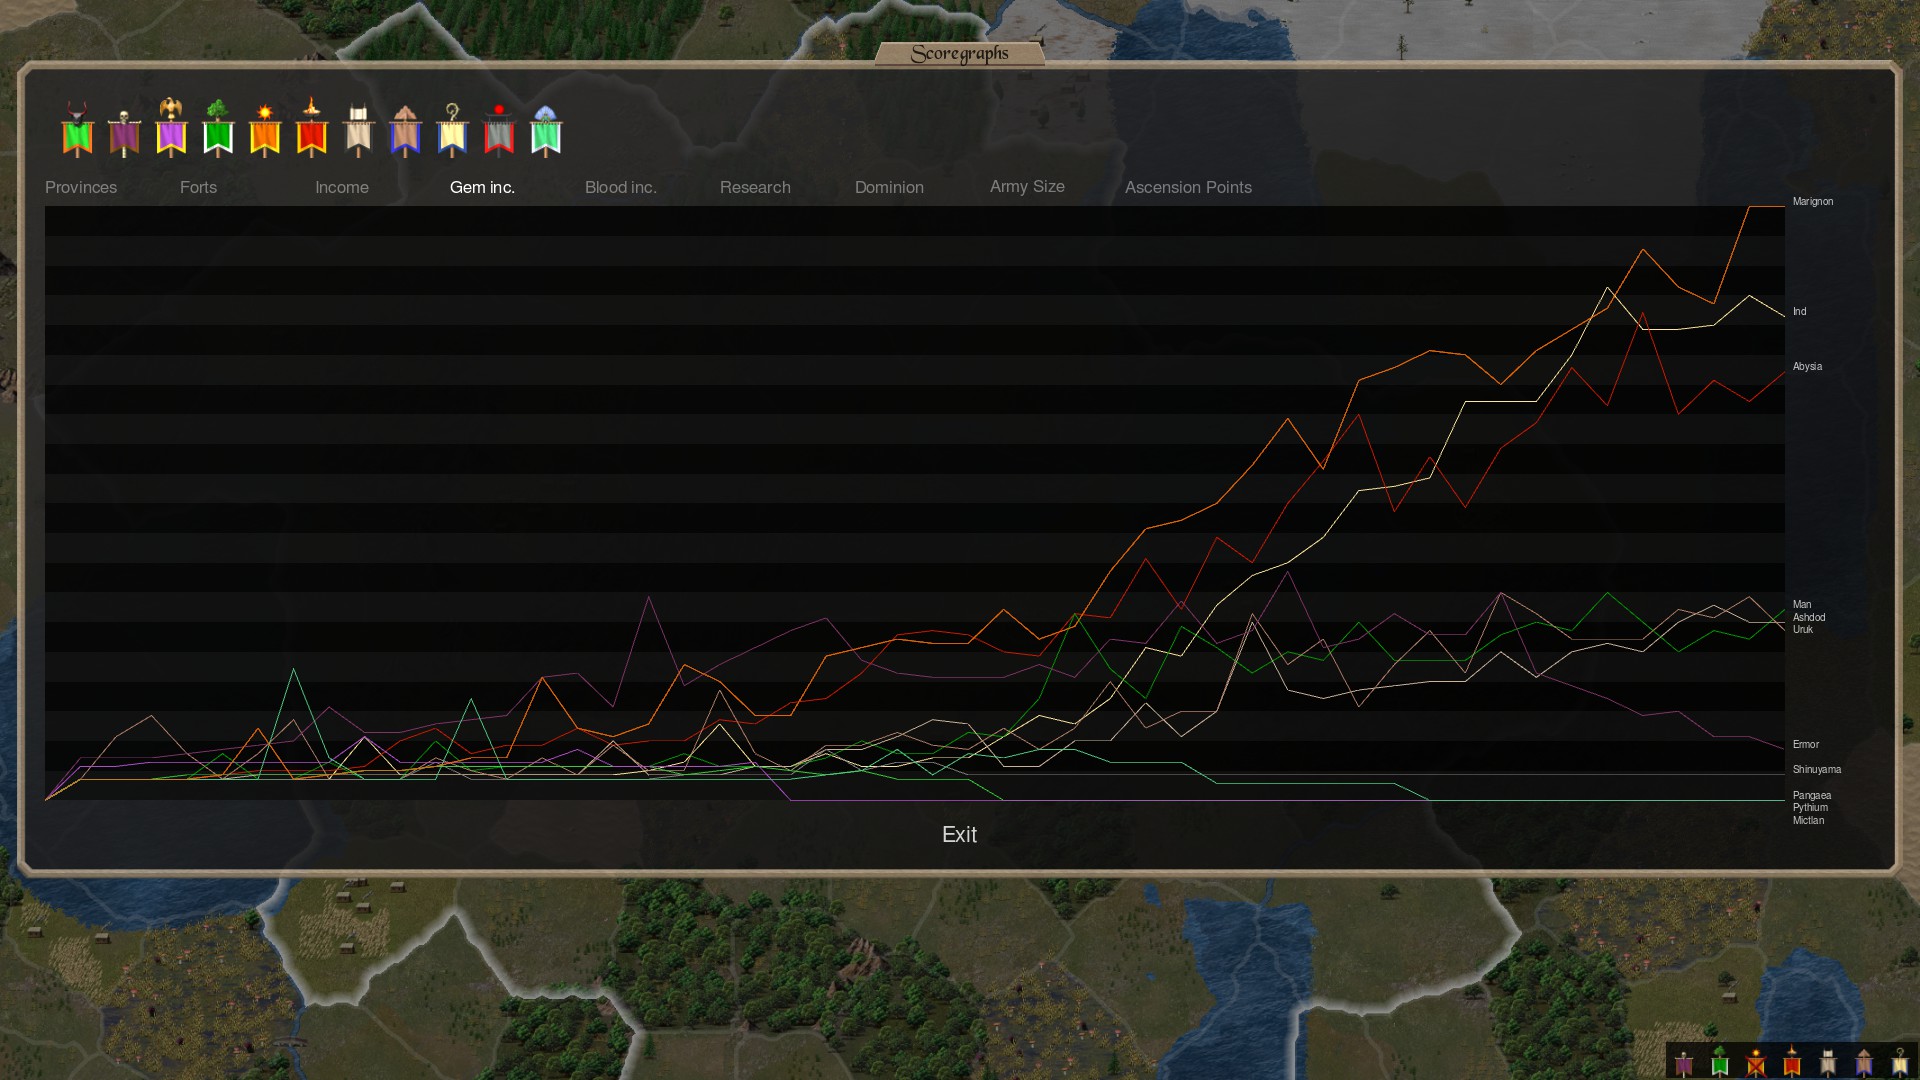Image resolution: width=1920 pixels, height=1080 pixels.
Task: View the Blood inc. graph
Action: coord(620,187)
